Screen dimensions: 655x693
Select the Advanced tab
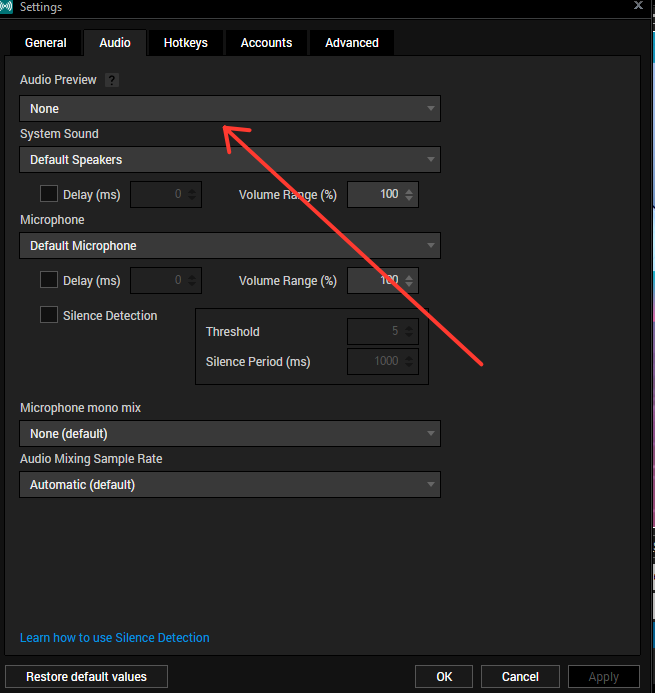[352, 43]
